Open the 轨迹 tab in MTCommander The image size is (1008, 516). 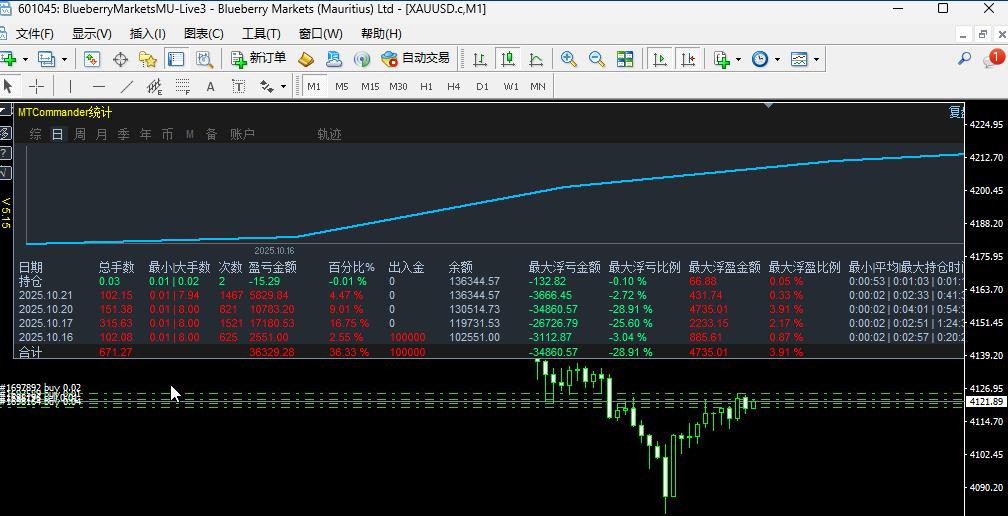[x=329, y=134]
